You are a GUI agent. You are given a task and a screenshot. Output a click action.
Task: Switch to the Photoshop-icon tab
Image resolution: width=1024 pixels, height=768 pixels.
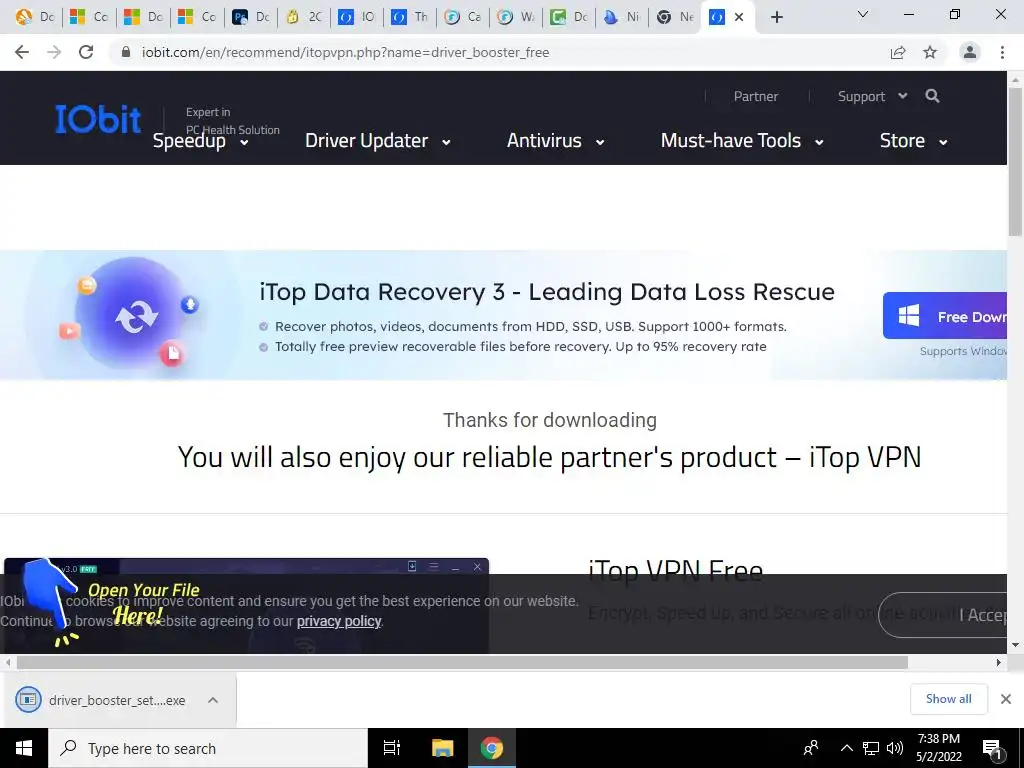(x=251, y=17)
